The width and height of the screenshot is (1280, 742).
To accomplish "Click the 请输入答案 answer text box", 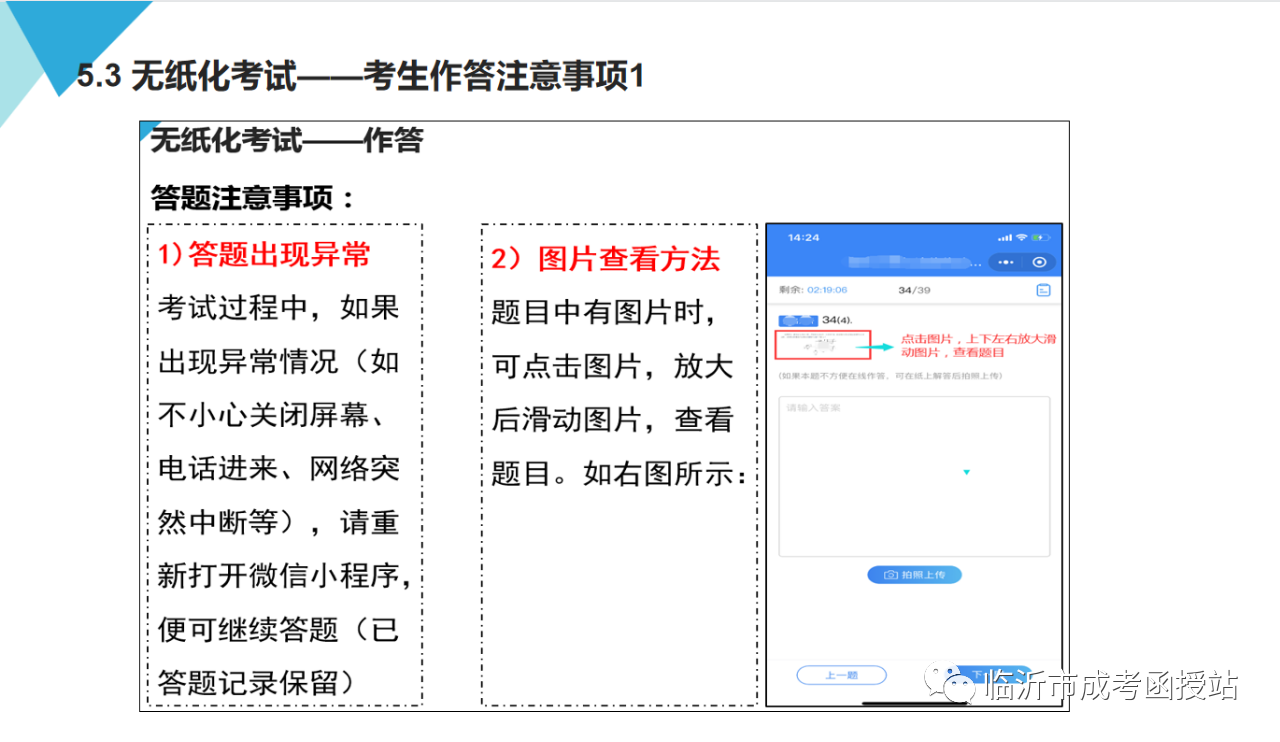I will coord(914,476).
